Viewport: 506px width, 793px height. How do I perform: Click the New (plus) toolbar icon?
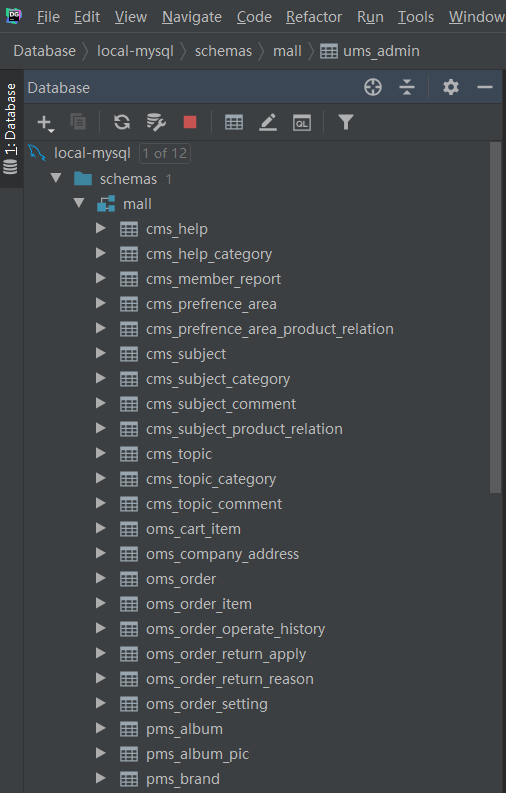(45, 123)
